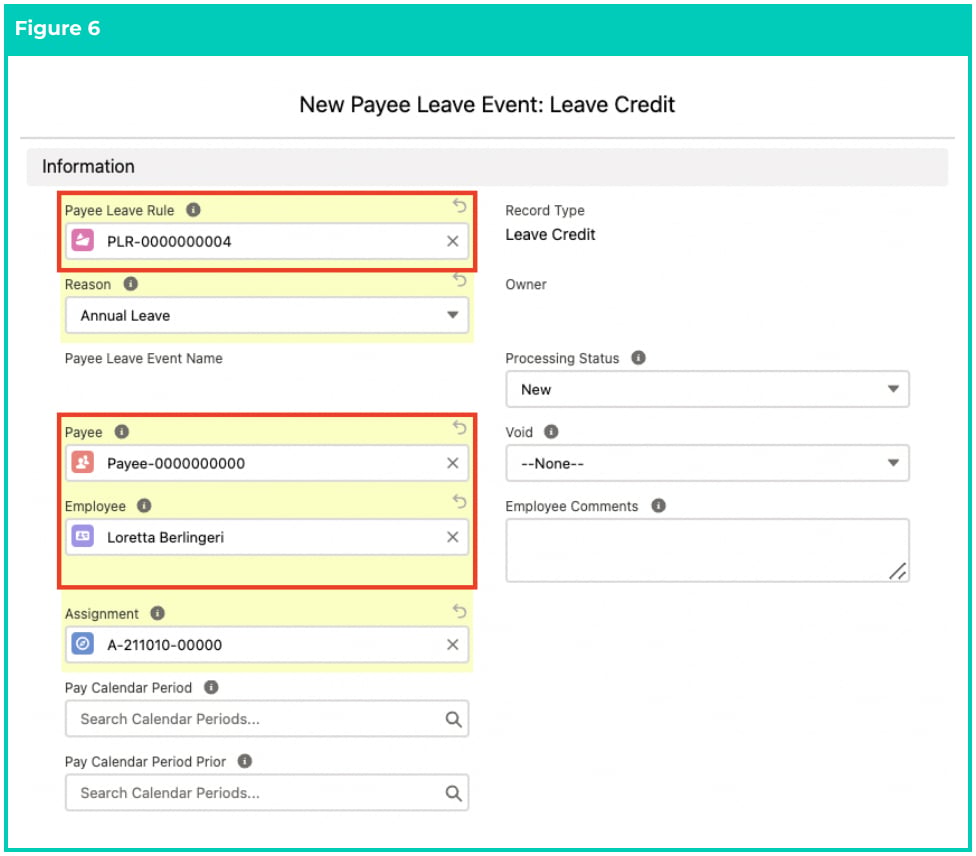The image size is (976, 856).
Task: Click the Loretta Berlingeri employee icon
Action: (83, 536)
